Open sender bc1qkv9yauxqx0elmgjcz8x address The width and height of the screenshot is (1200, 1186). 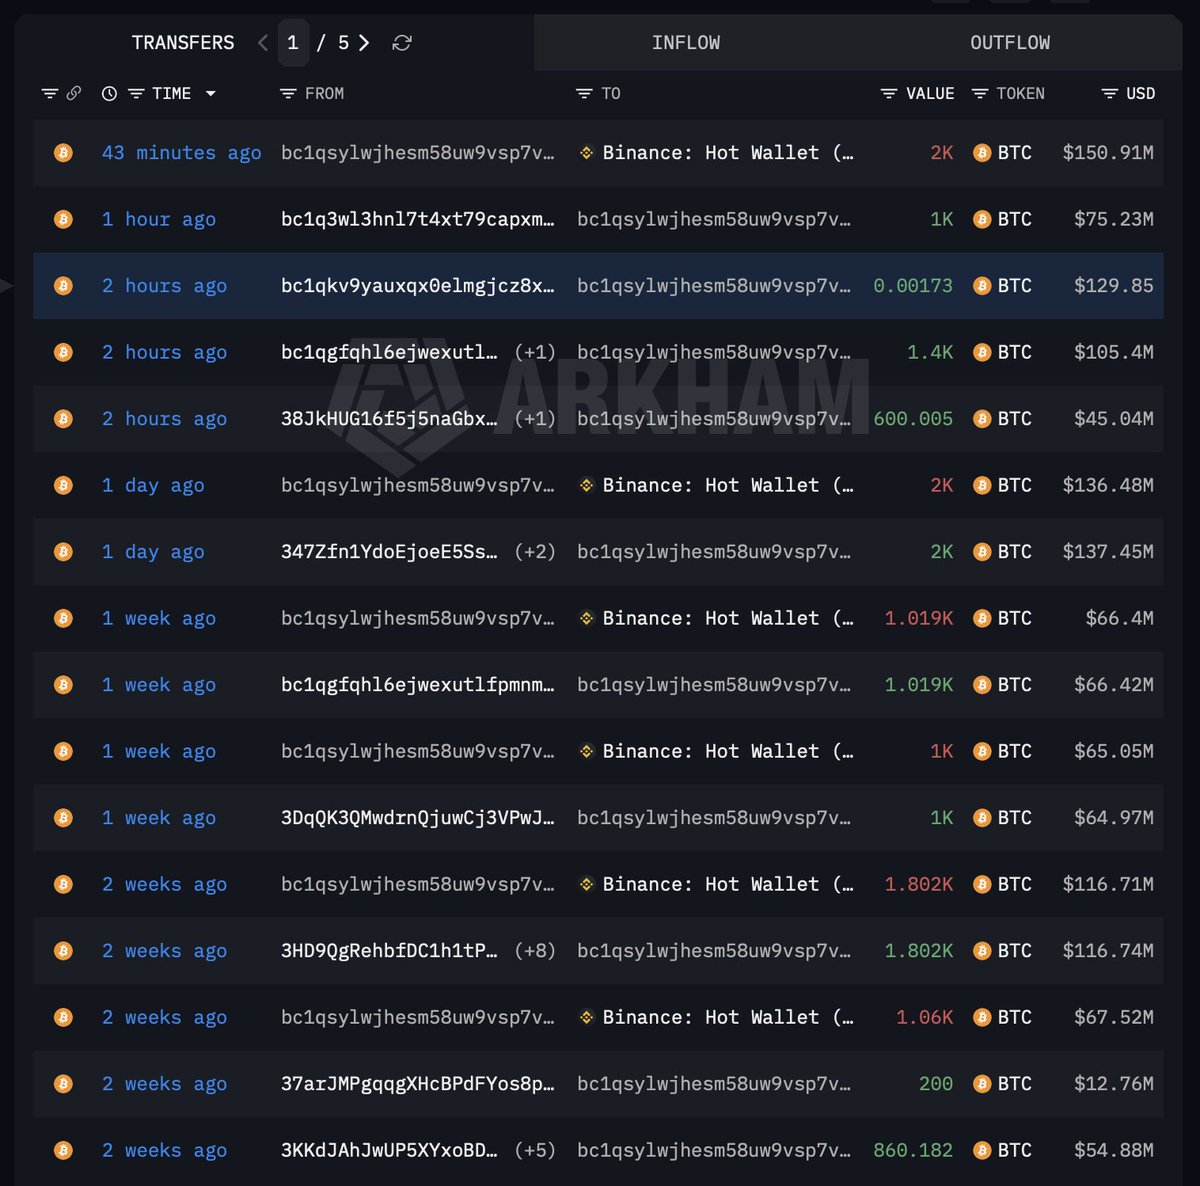pyautogui.click(x=417, y=286)
